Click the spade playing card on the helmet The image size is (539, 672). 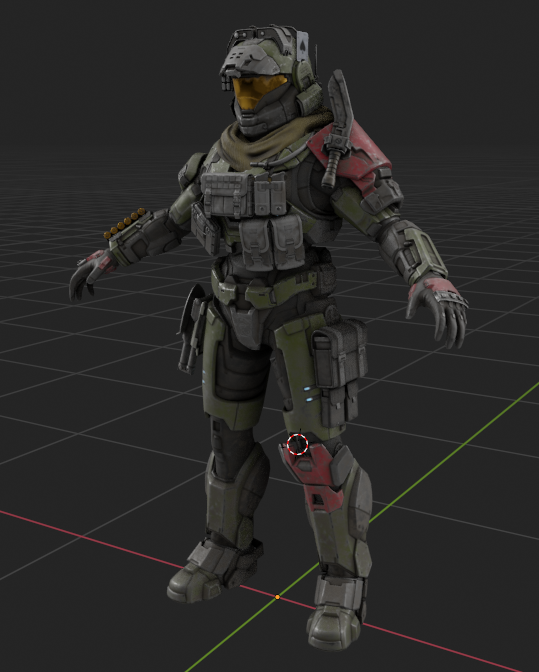pyautogui.click(x=302, y=46)
